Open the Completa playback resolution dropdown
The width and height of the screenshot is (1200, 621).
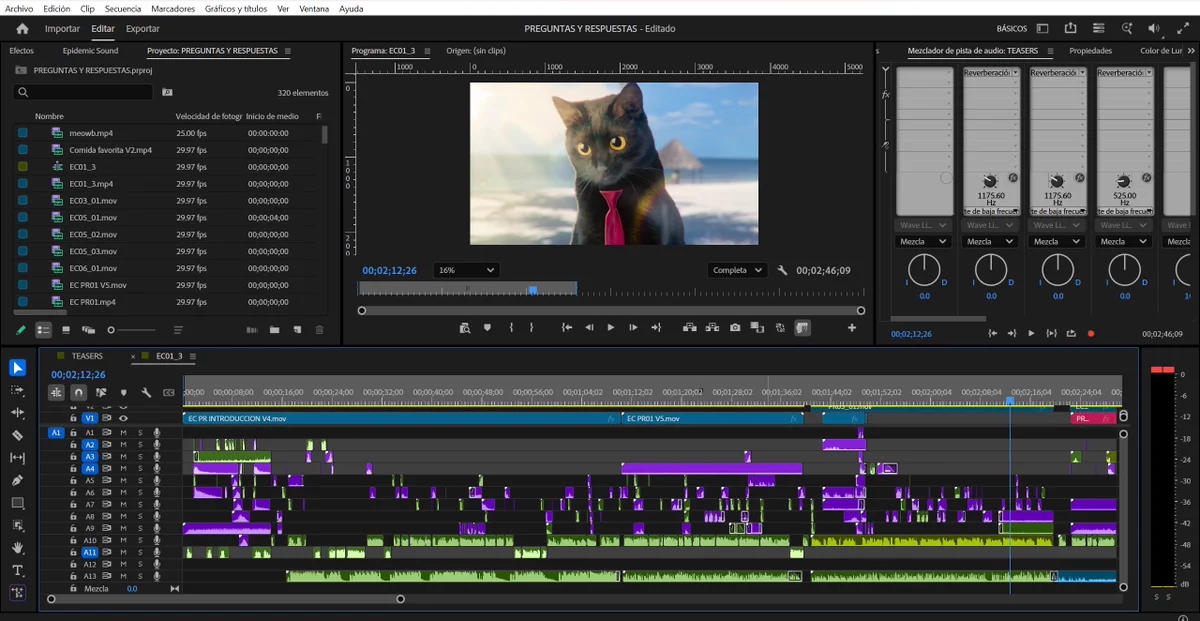coord(739,270)
